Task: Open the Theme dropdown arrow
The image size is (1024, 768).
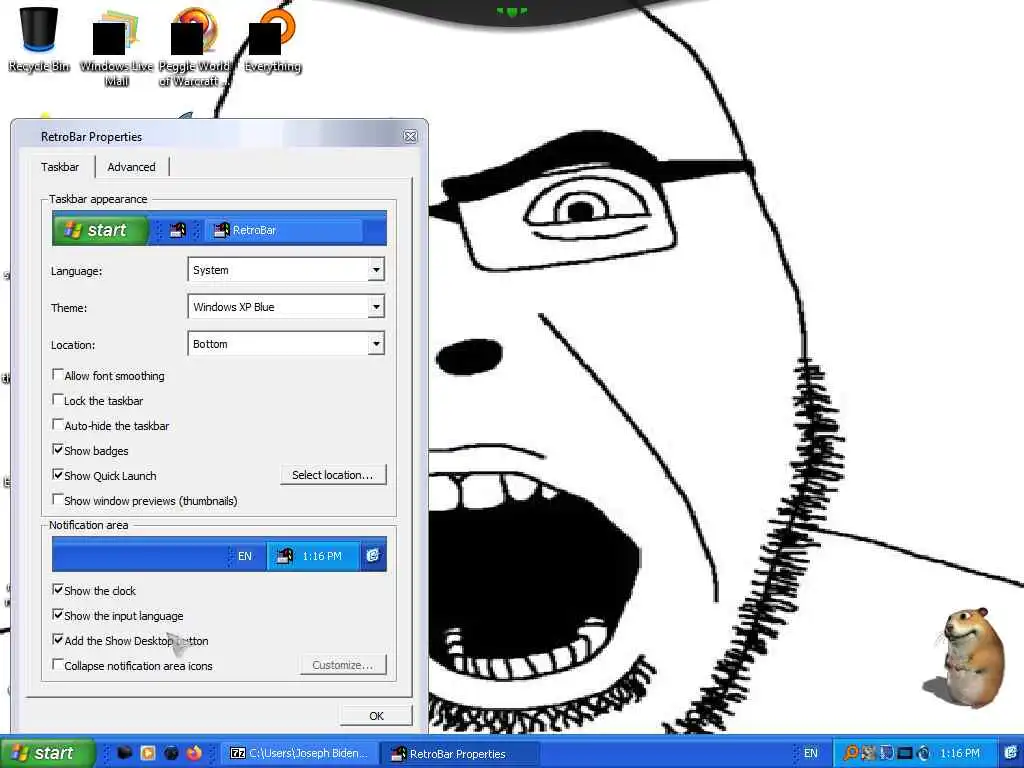Action: [x=376, y=307]
